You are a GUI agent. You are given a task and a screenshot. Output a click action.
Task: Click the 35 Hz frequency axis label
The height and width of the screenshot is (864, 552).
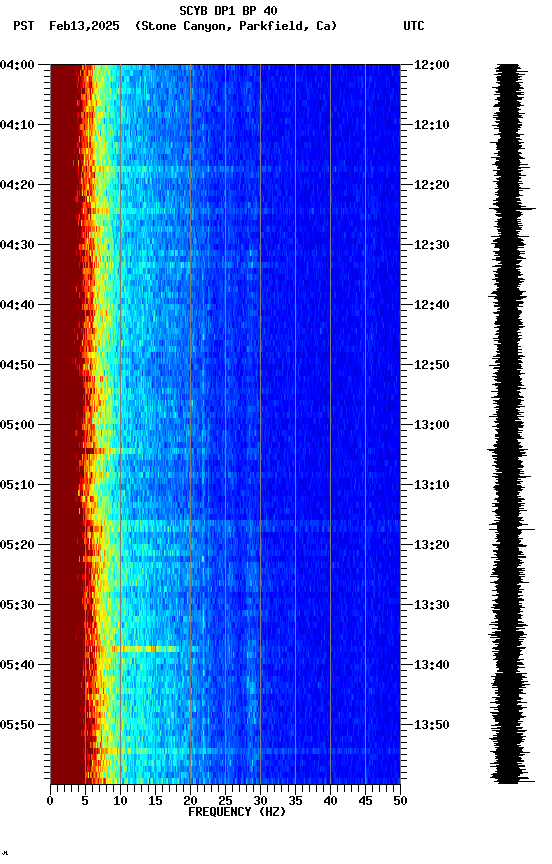pos(295,801)
